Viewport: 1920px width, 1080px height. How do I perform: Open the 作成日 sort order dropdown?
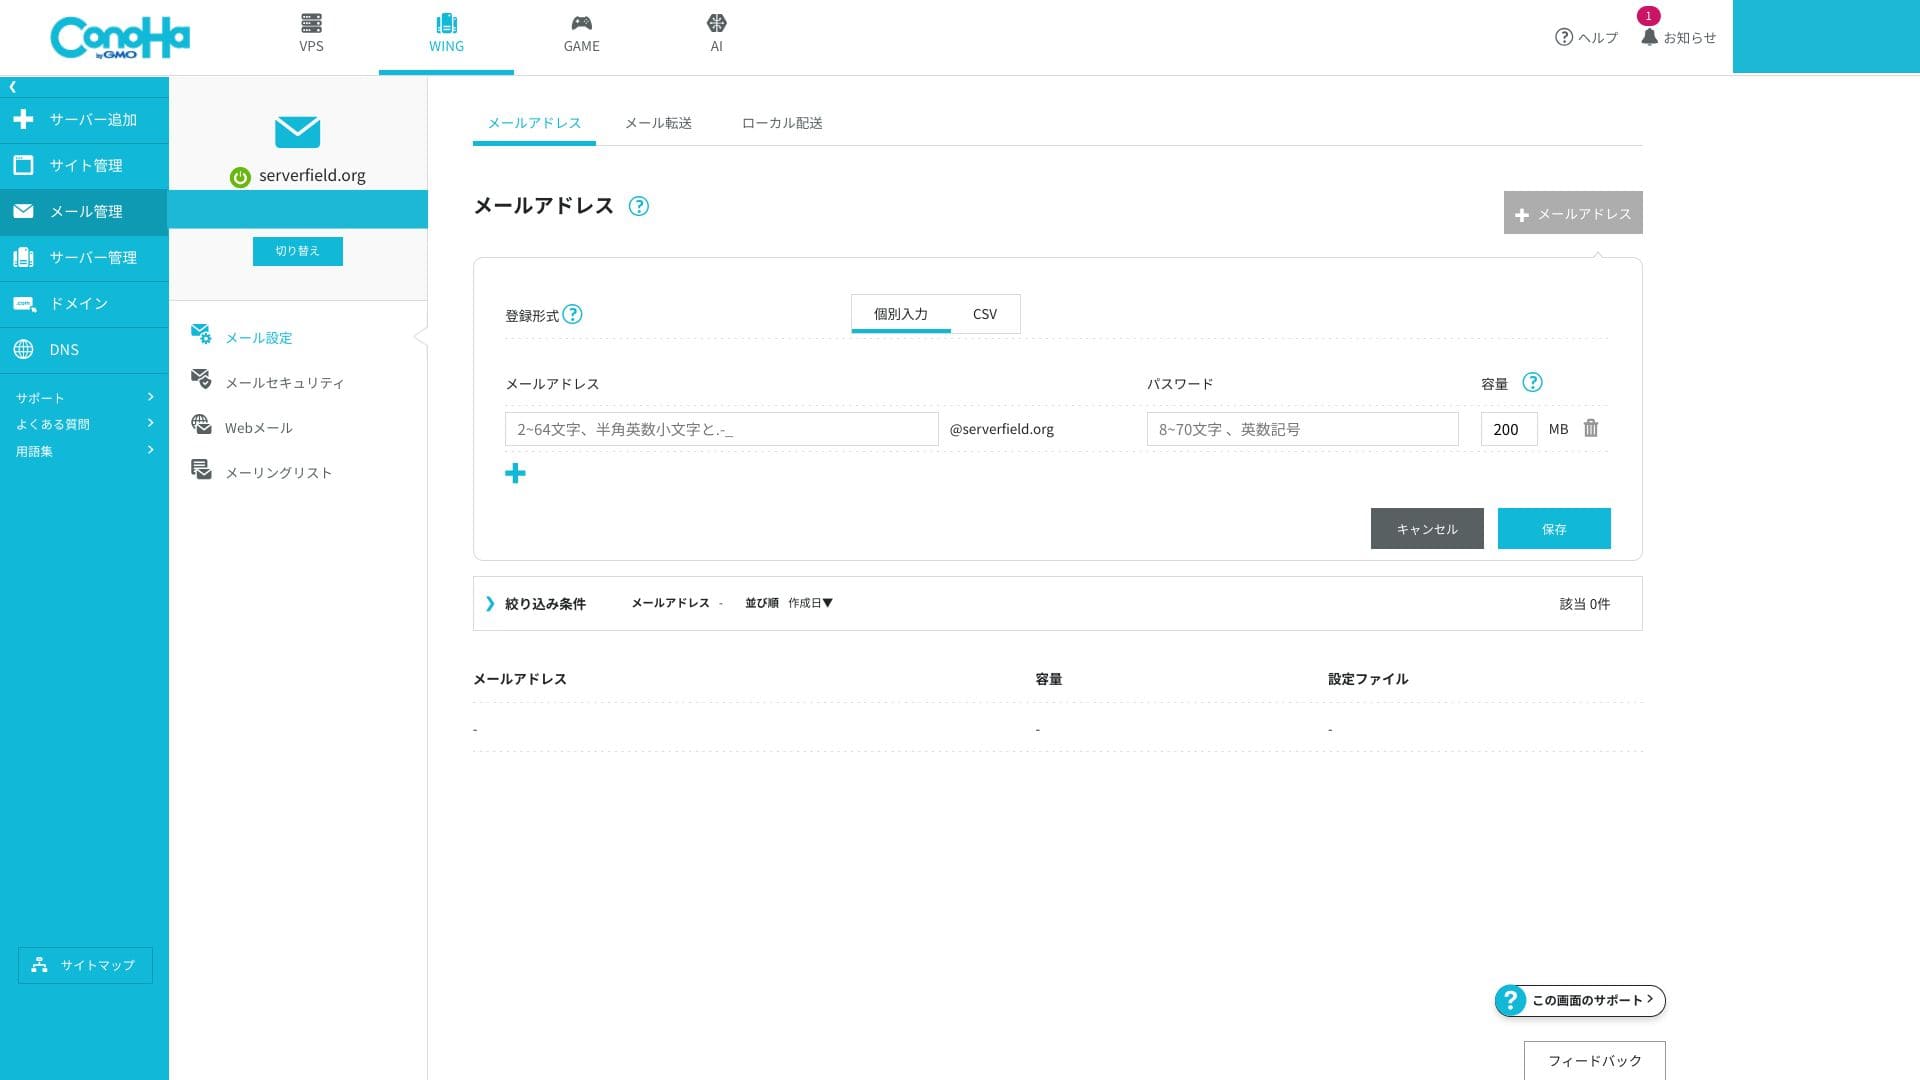pyautogui.click(x=810, y=603)
